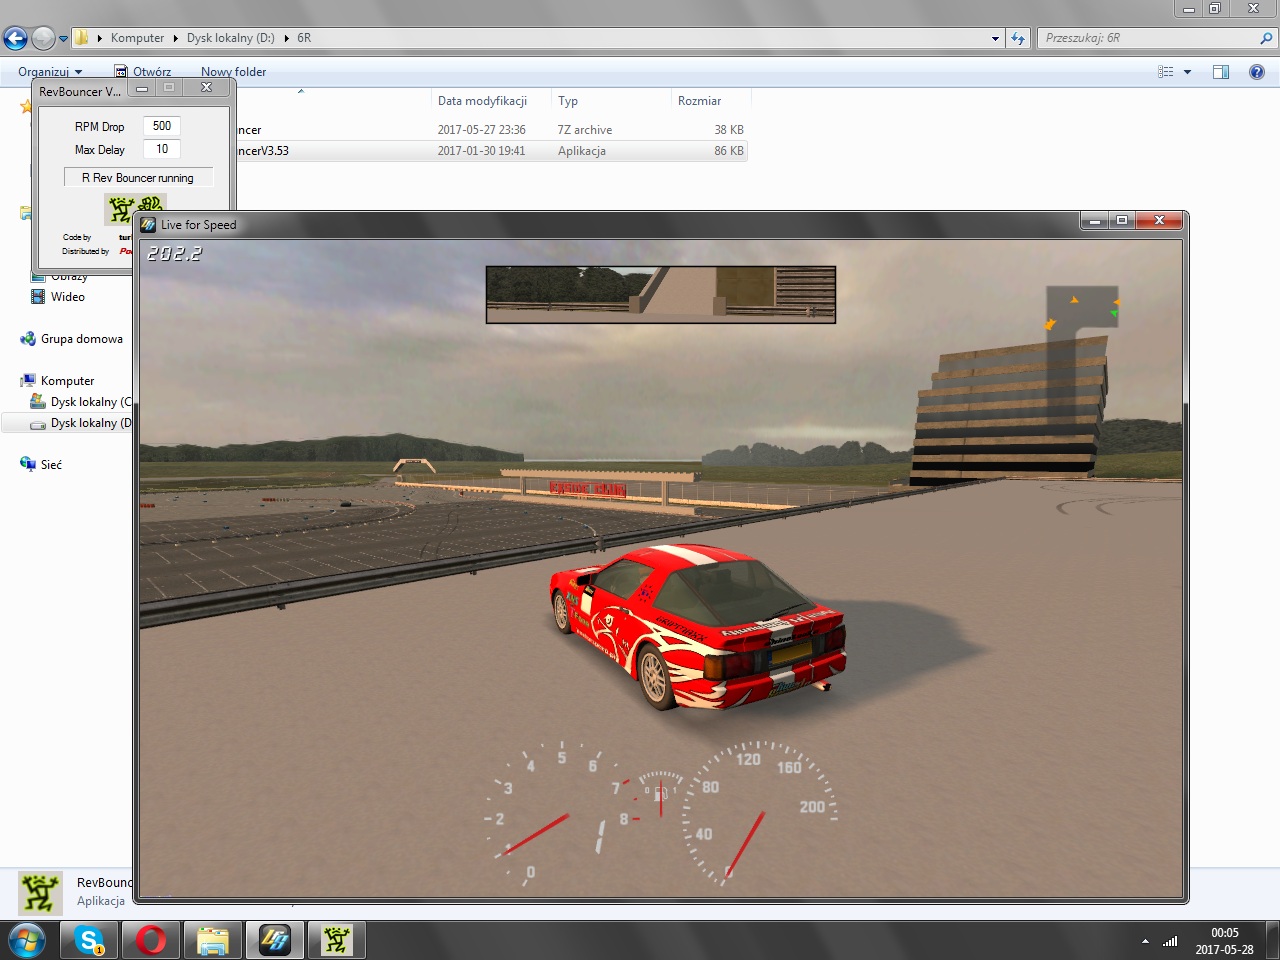
Task: Click the RPM Drop value field
Action: (162, 126)
